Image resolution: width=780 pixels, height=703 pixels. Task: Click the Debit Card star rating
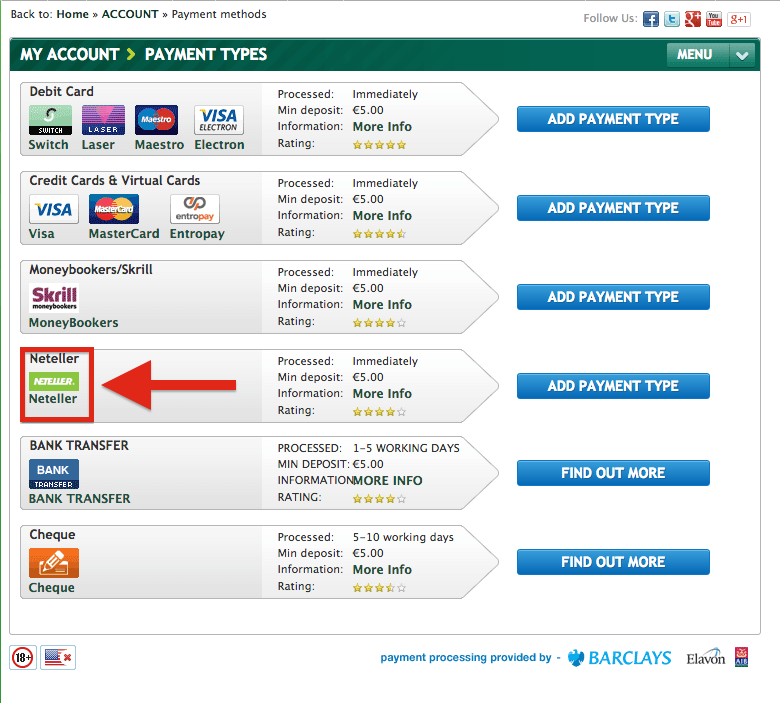pos(380,145)
